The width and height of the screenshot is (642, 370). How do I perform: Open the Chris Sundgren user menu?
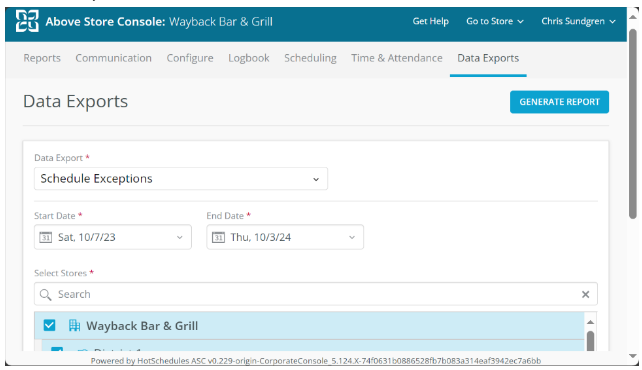tap(578, 21)
